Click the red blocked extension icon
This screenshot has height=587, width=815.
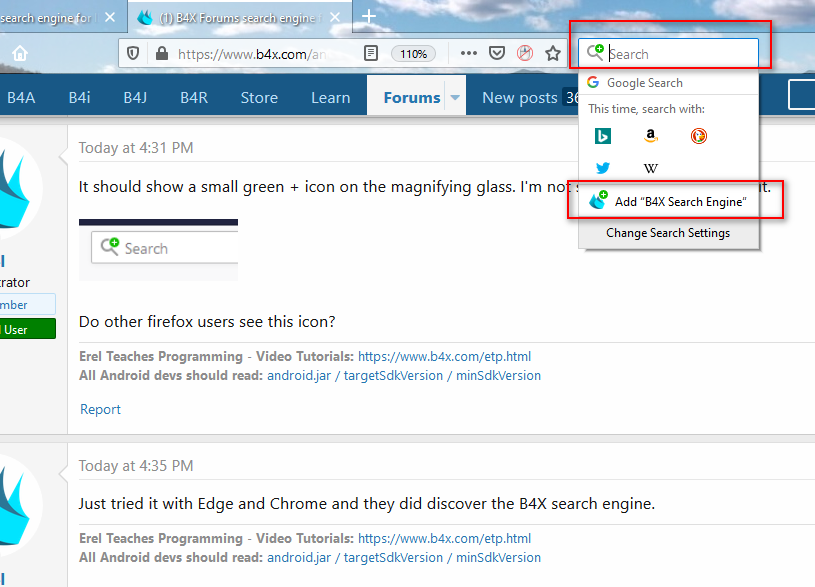point(525,53)
